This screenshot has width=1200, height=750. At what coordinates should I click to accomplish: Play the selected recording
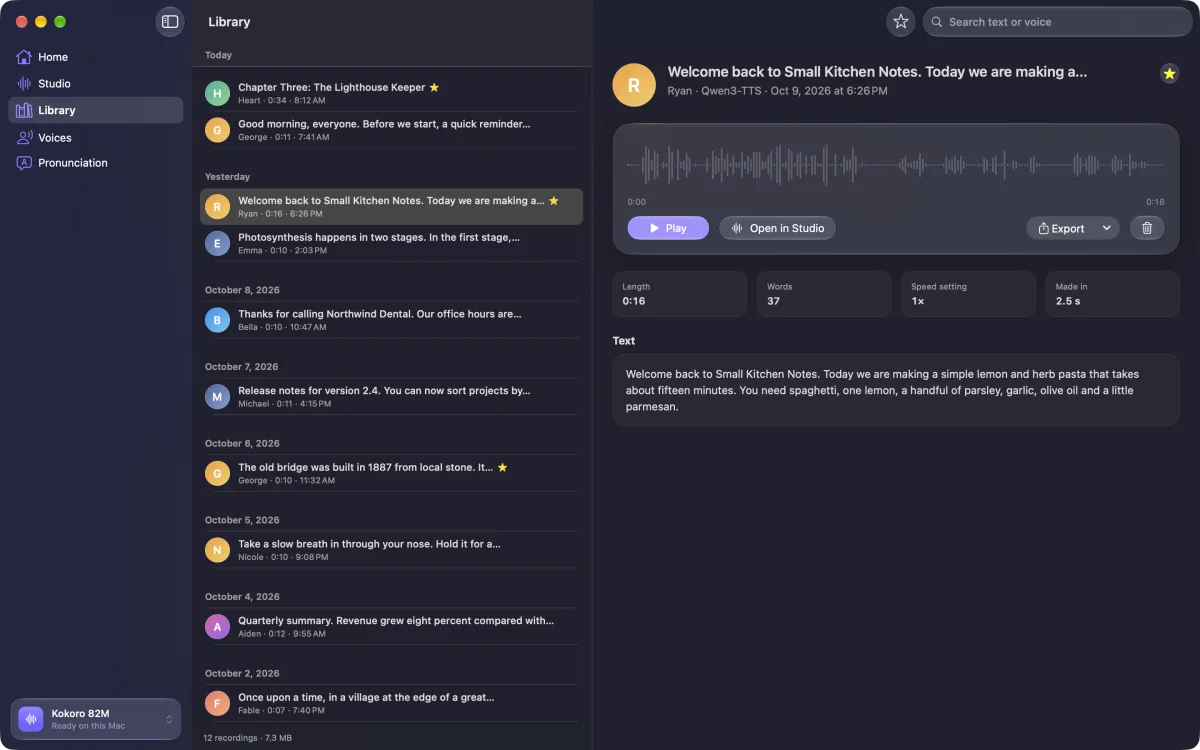[668, 228]
